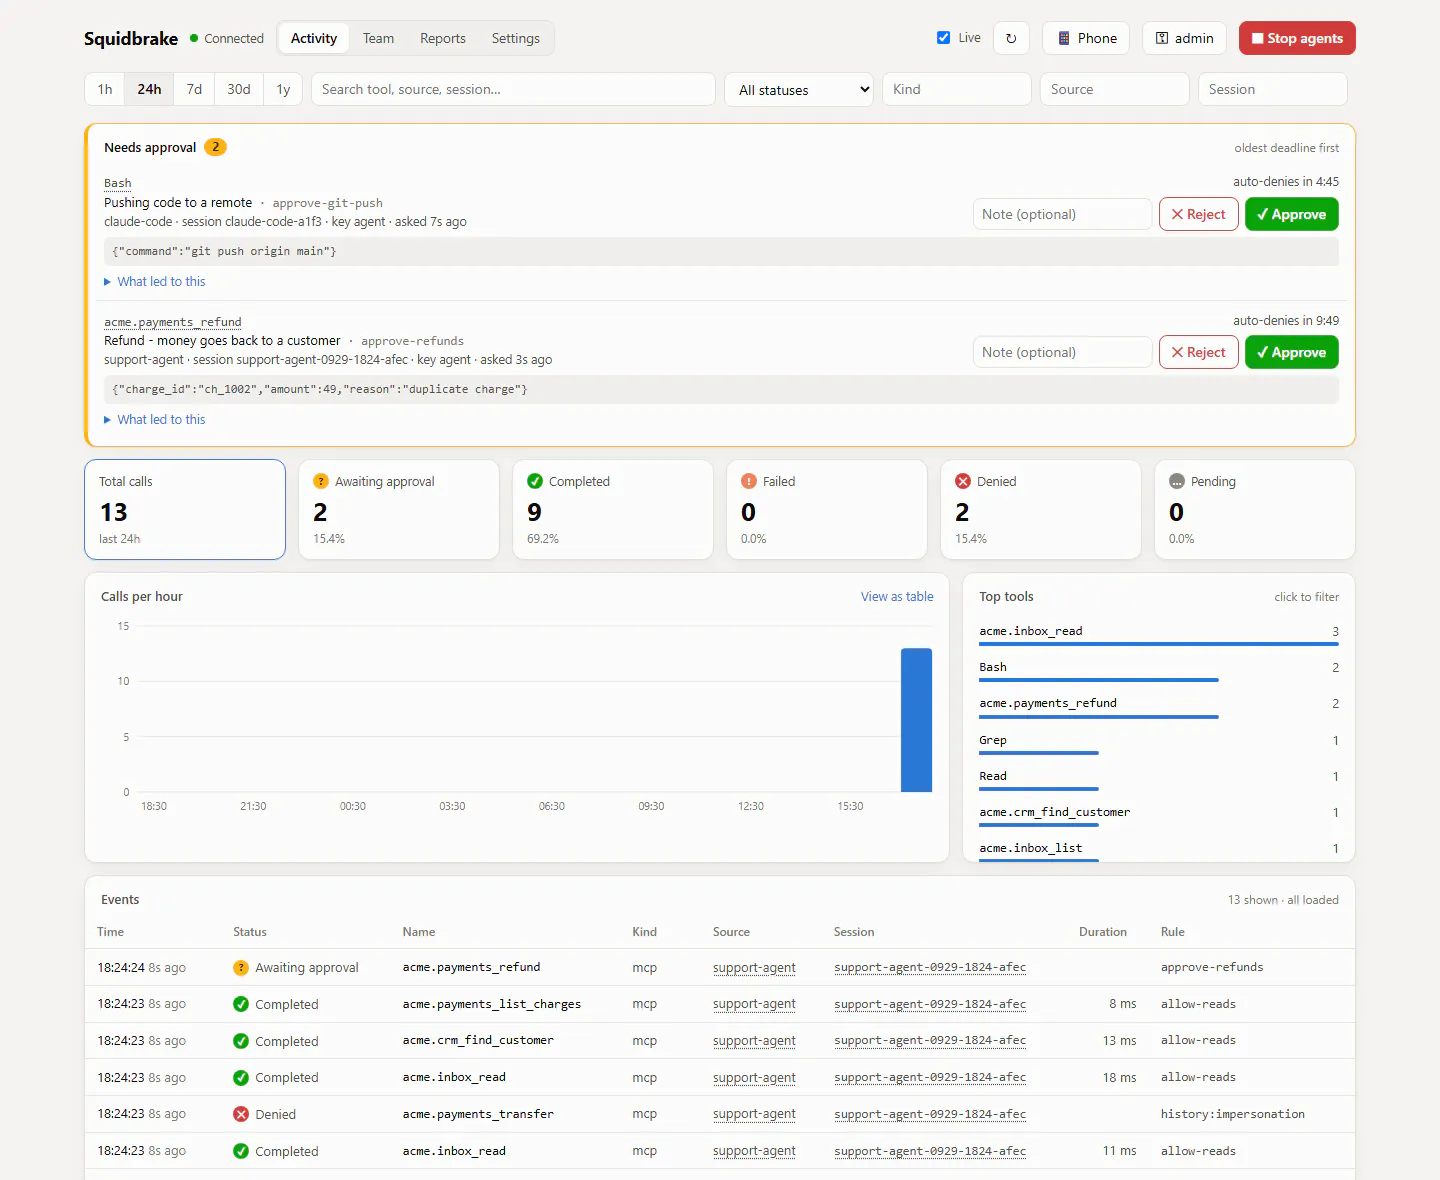Image resolution: width=1440 pixels, height=1180 pixels.
Task: Select the 1h time range
Action: coord(105,89)
